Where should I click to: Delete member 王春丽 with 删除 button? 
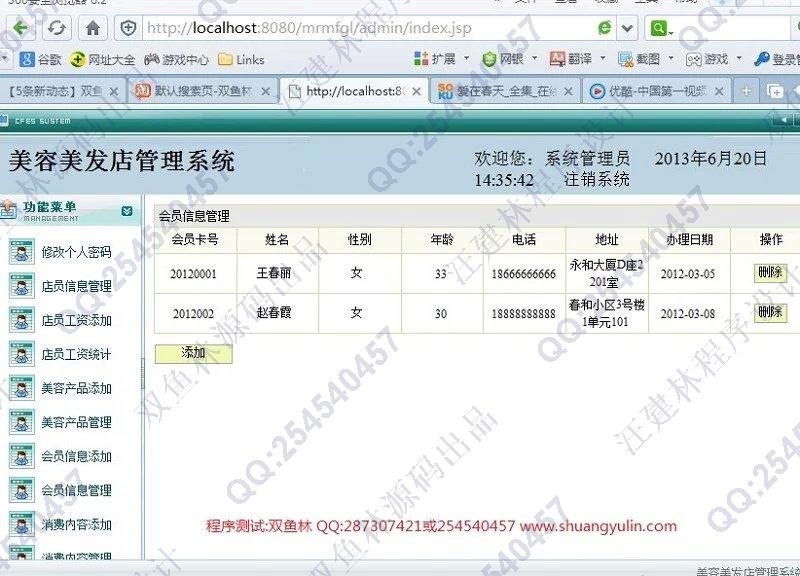(x=770, y=272)
